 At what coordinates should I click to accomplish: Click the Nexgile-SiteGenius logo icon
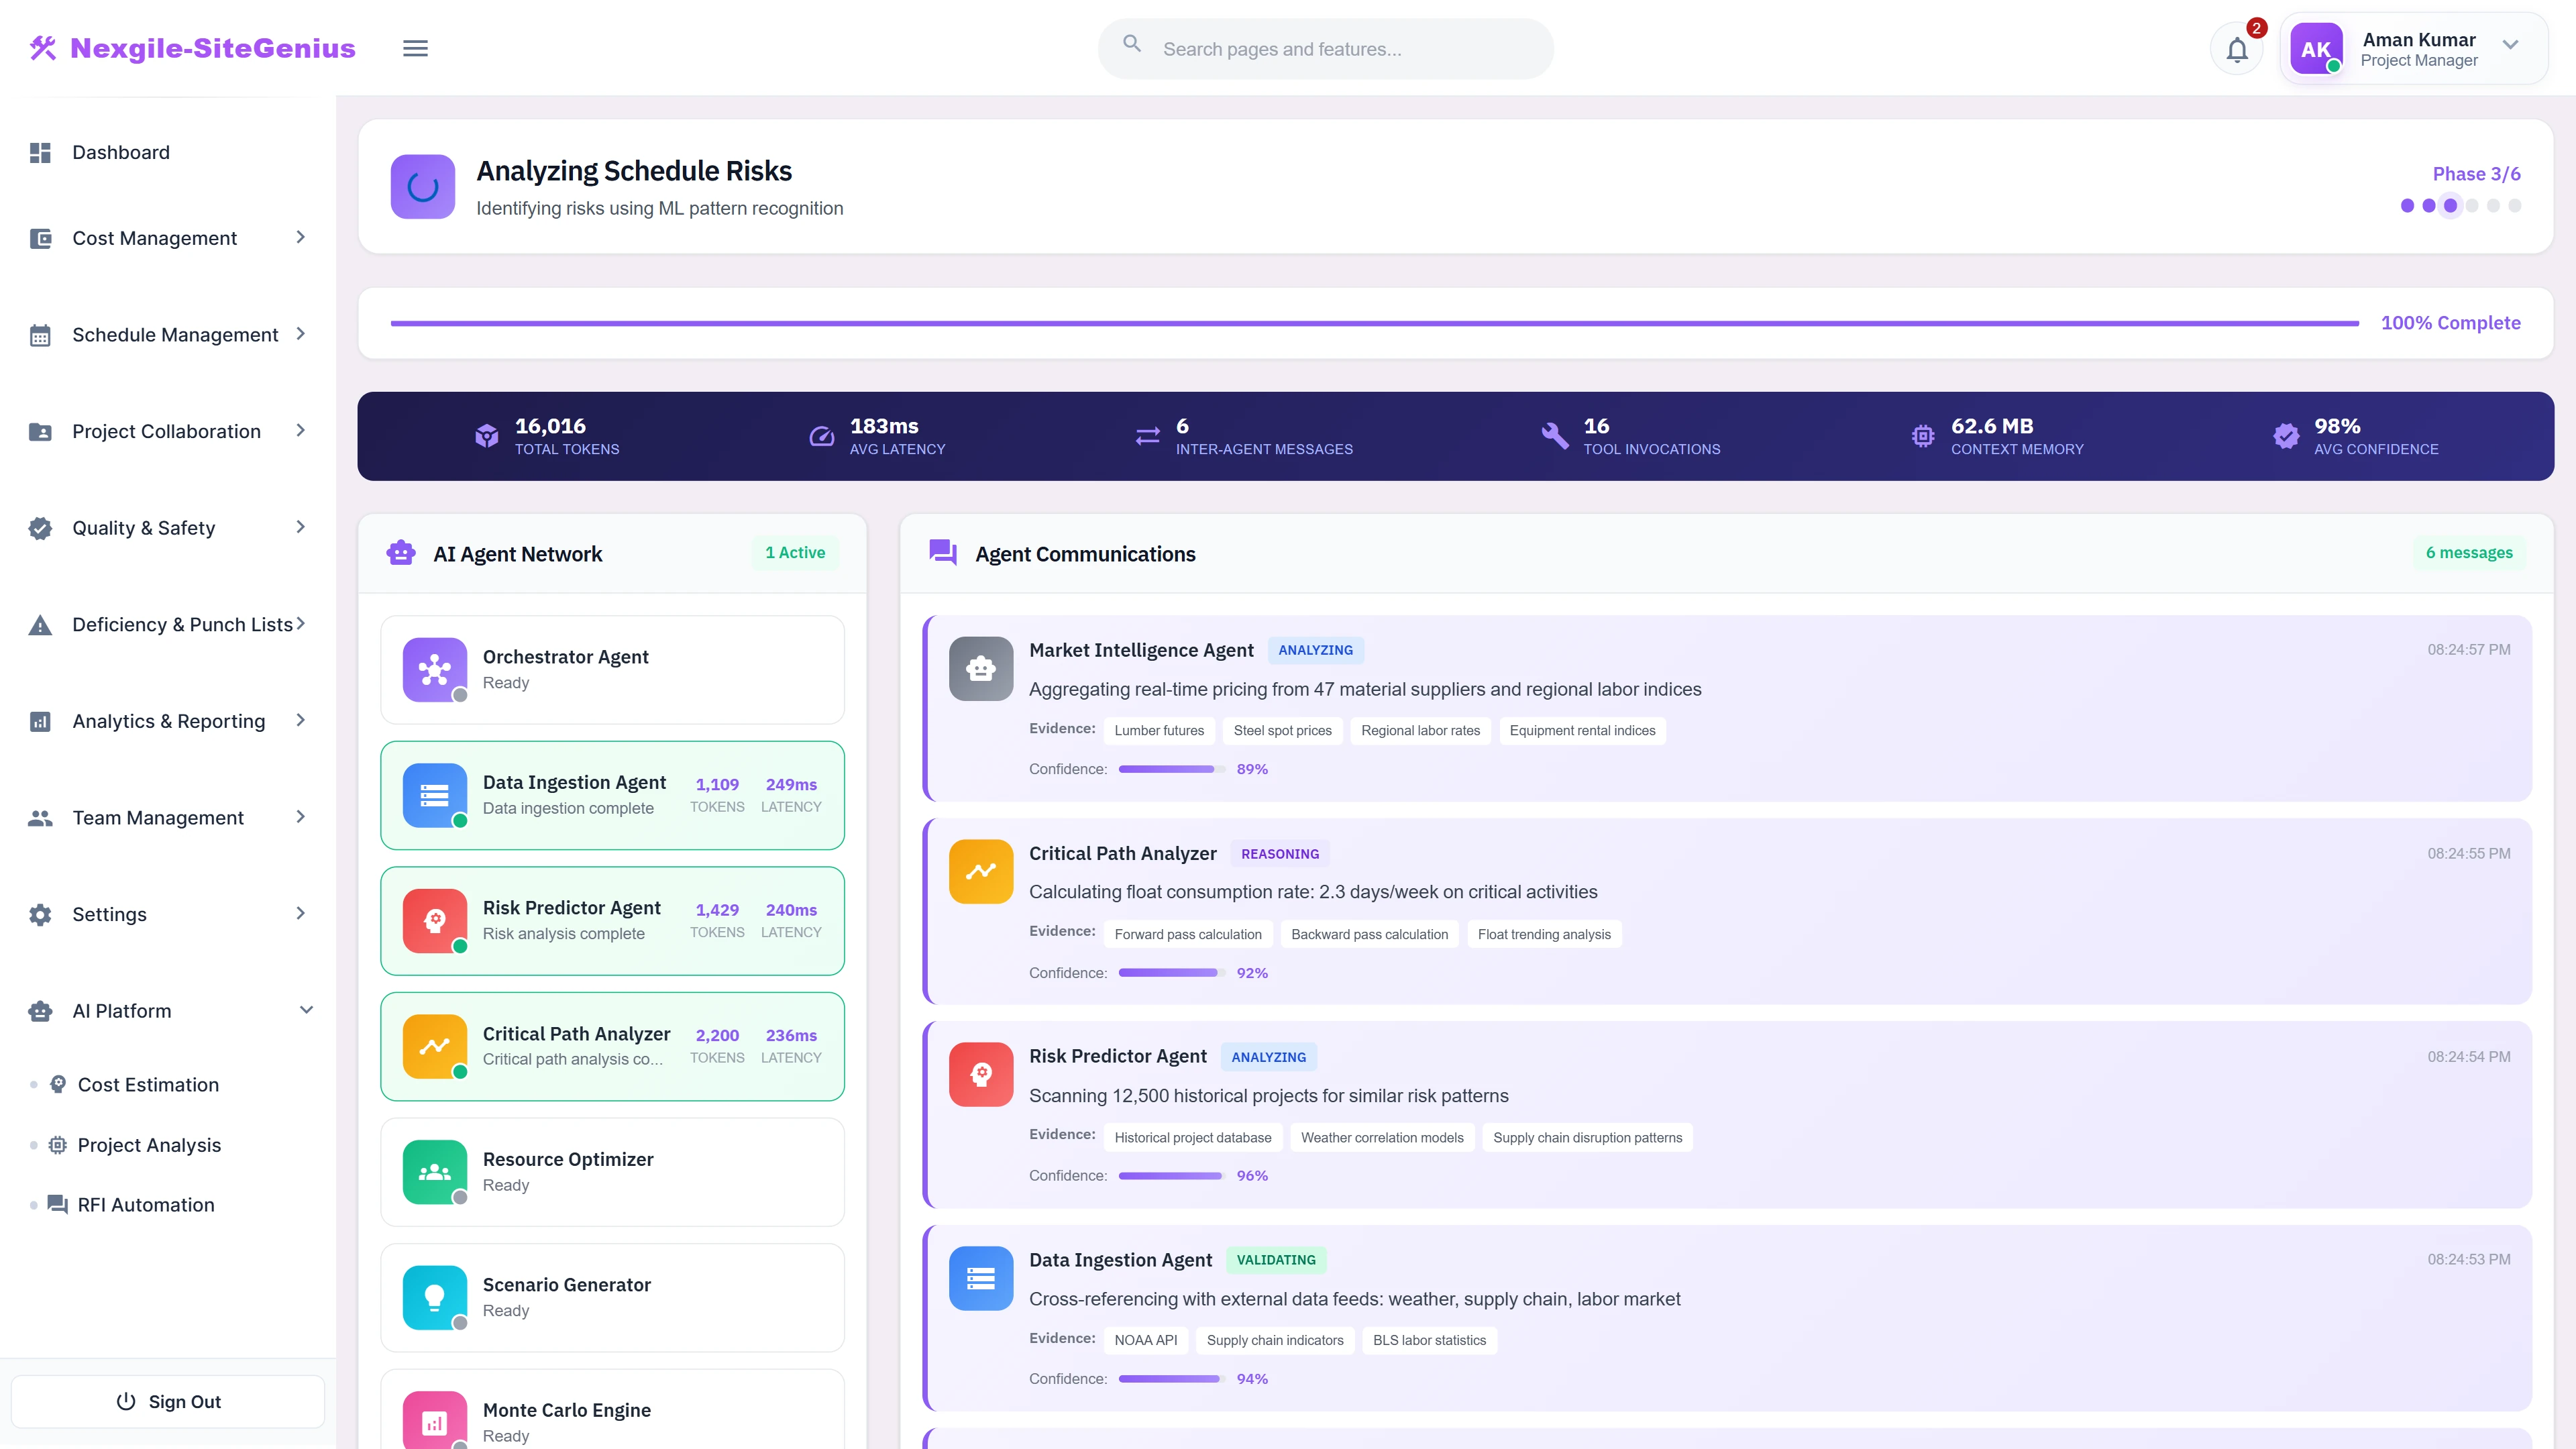[43, 48]
